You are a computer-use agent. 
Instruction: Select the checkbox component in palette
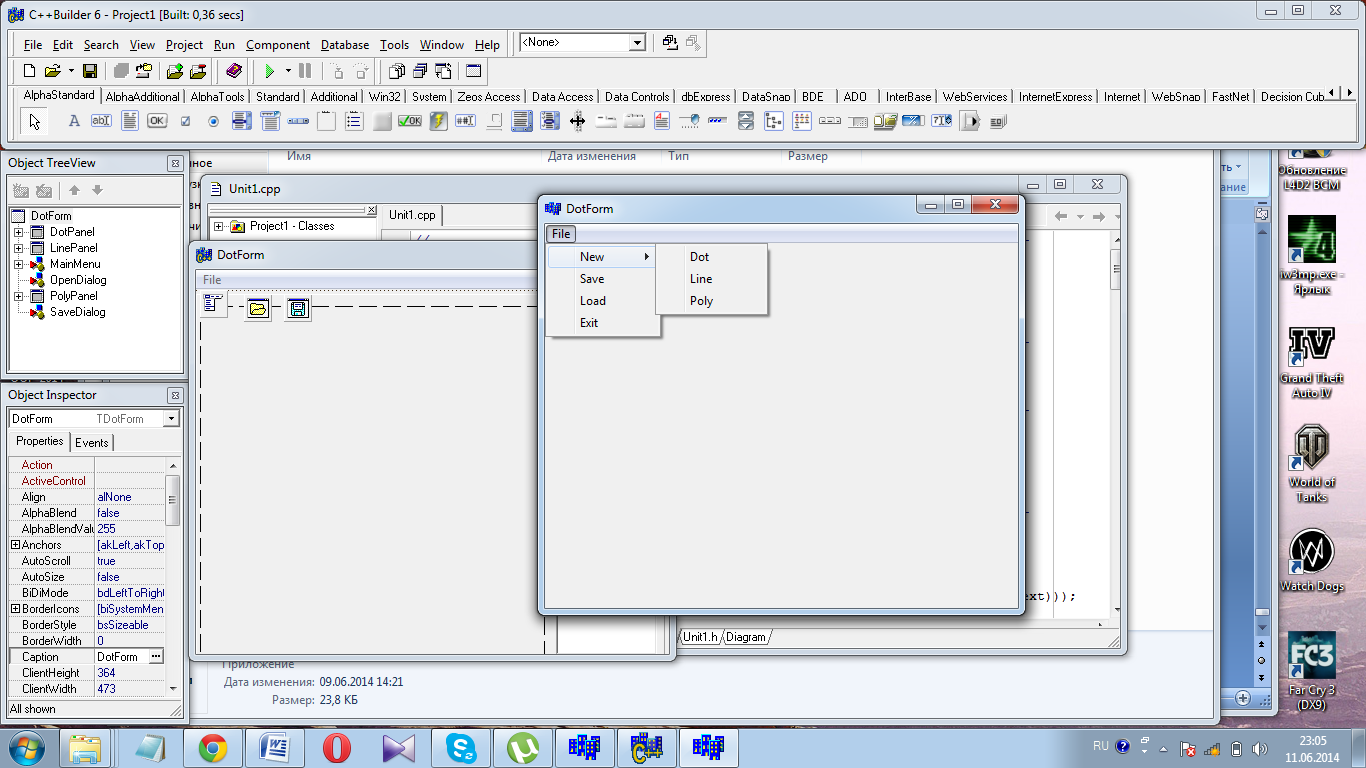[x=185, y=121]
